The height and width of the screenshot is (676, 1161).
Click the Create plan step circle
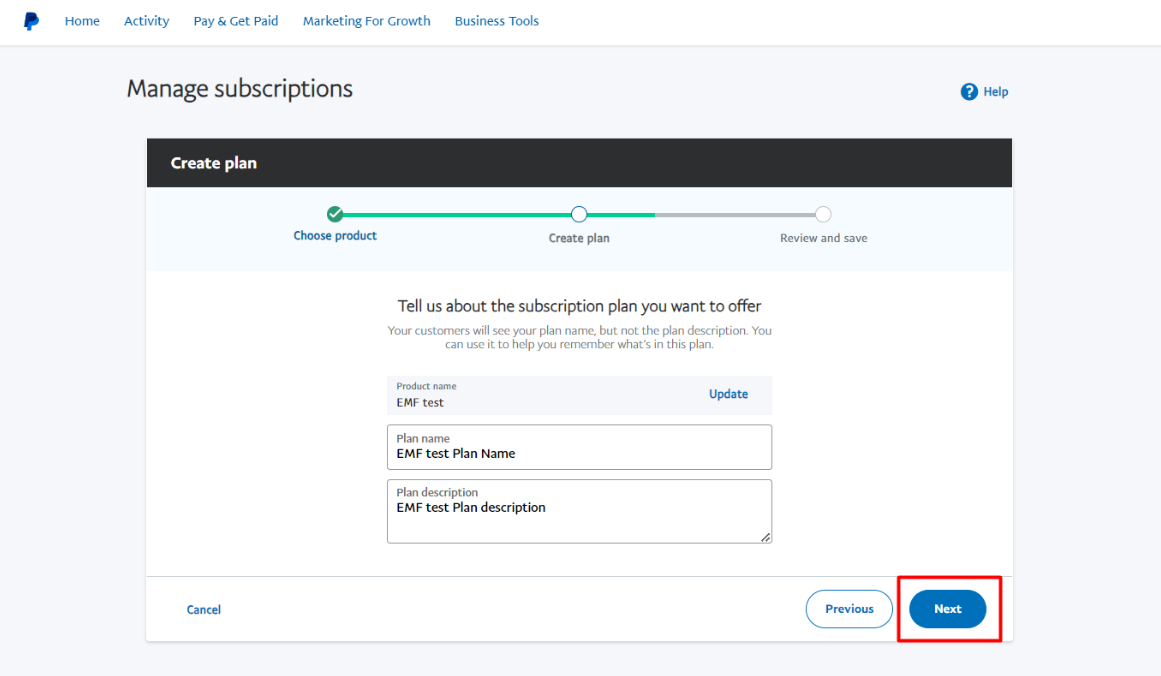point(579,214)
